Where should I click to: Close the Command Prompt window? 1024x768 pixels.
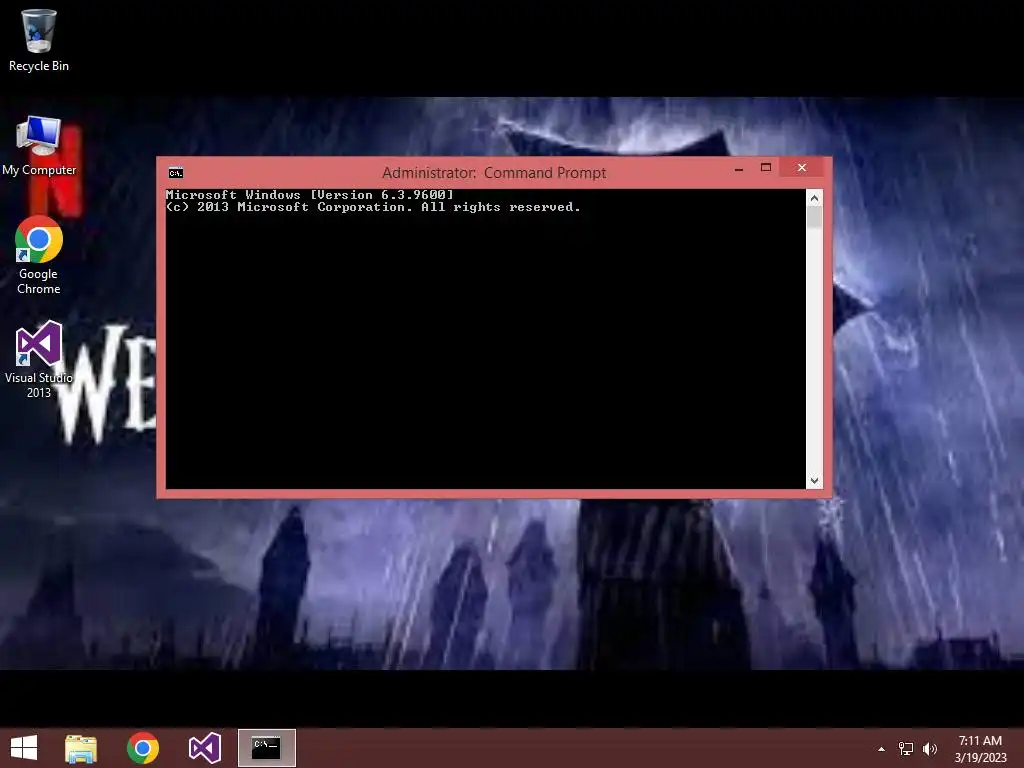click(802, 168)
